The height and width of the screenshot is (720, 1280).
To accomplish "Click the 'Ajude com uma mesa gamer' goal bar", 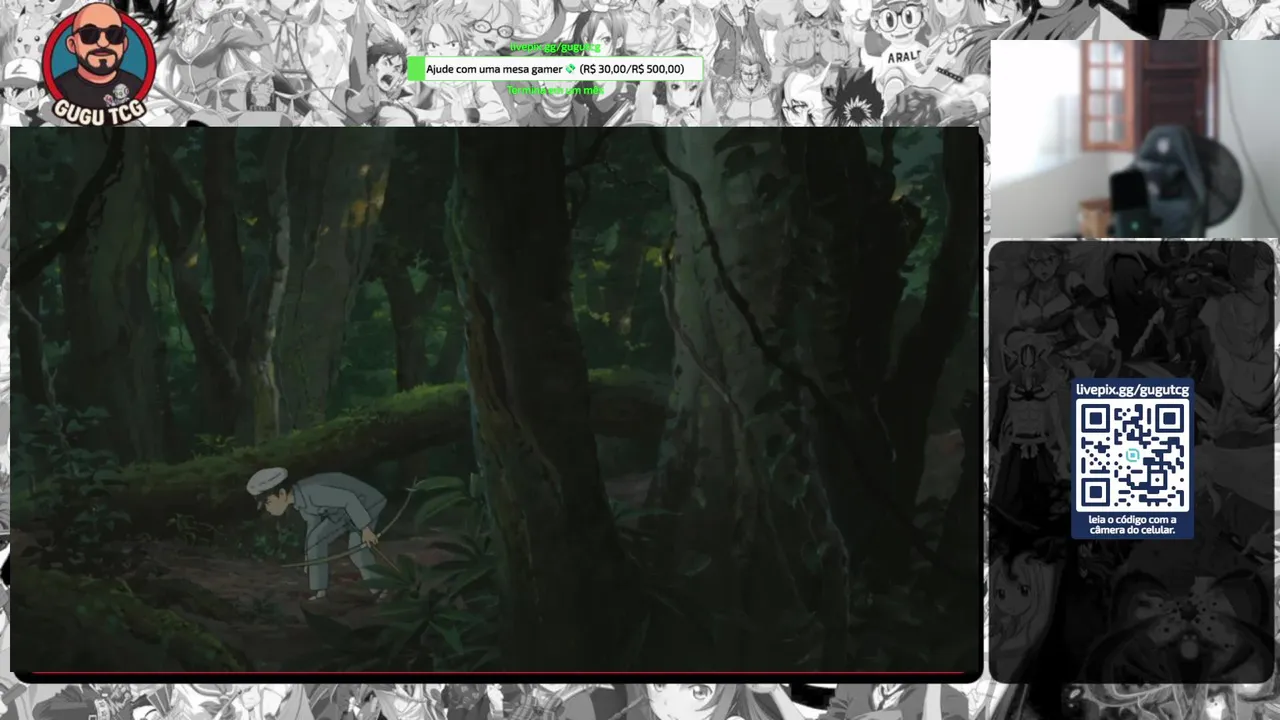I will coord(555,69).
